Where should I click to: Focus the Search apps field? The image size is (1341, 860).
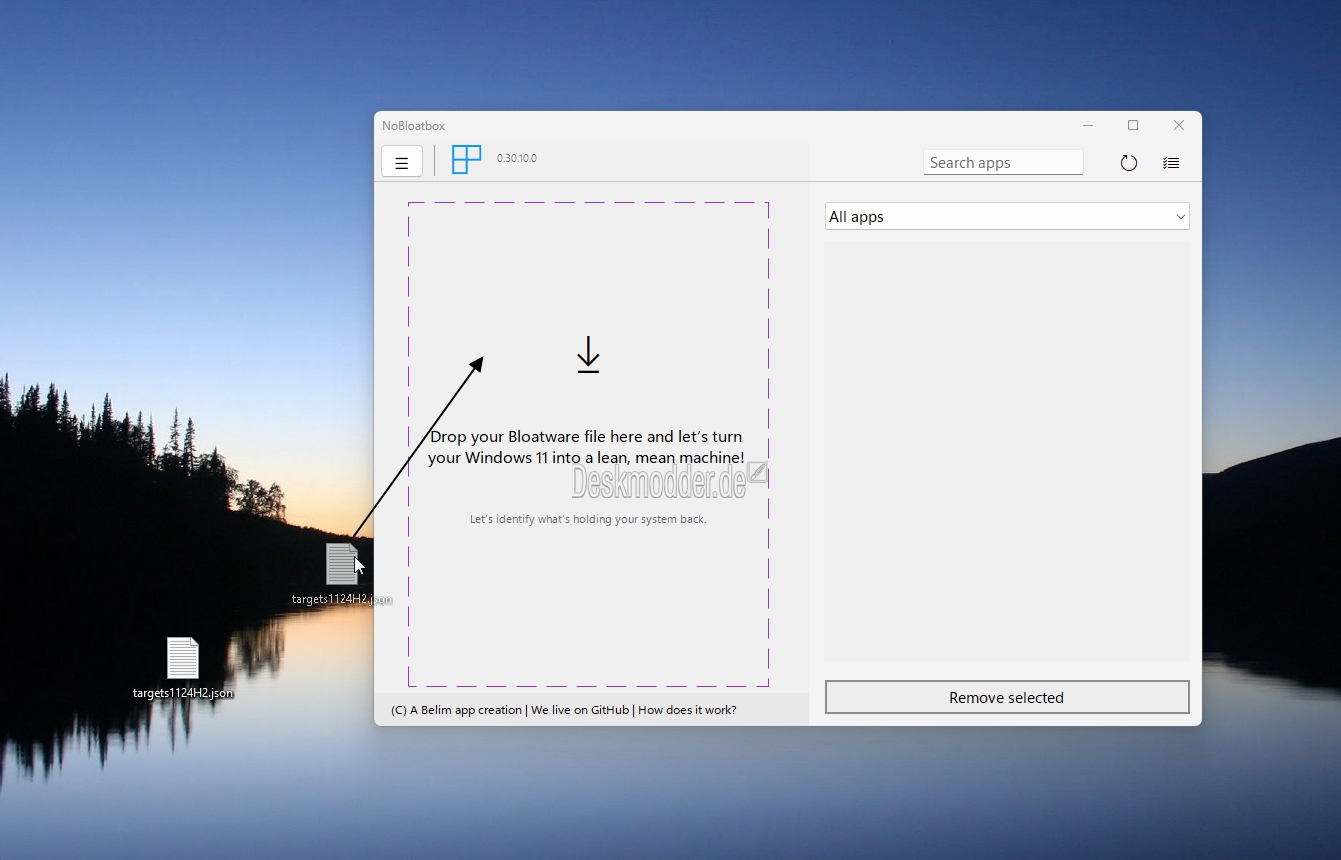pos(1003,162)
